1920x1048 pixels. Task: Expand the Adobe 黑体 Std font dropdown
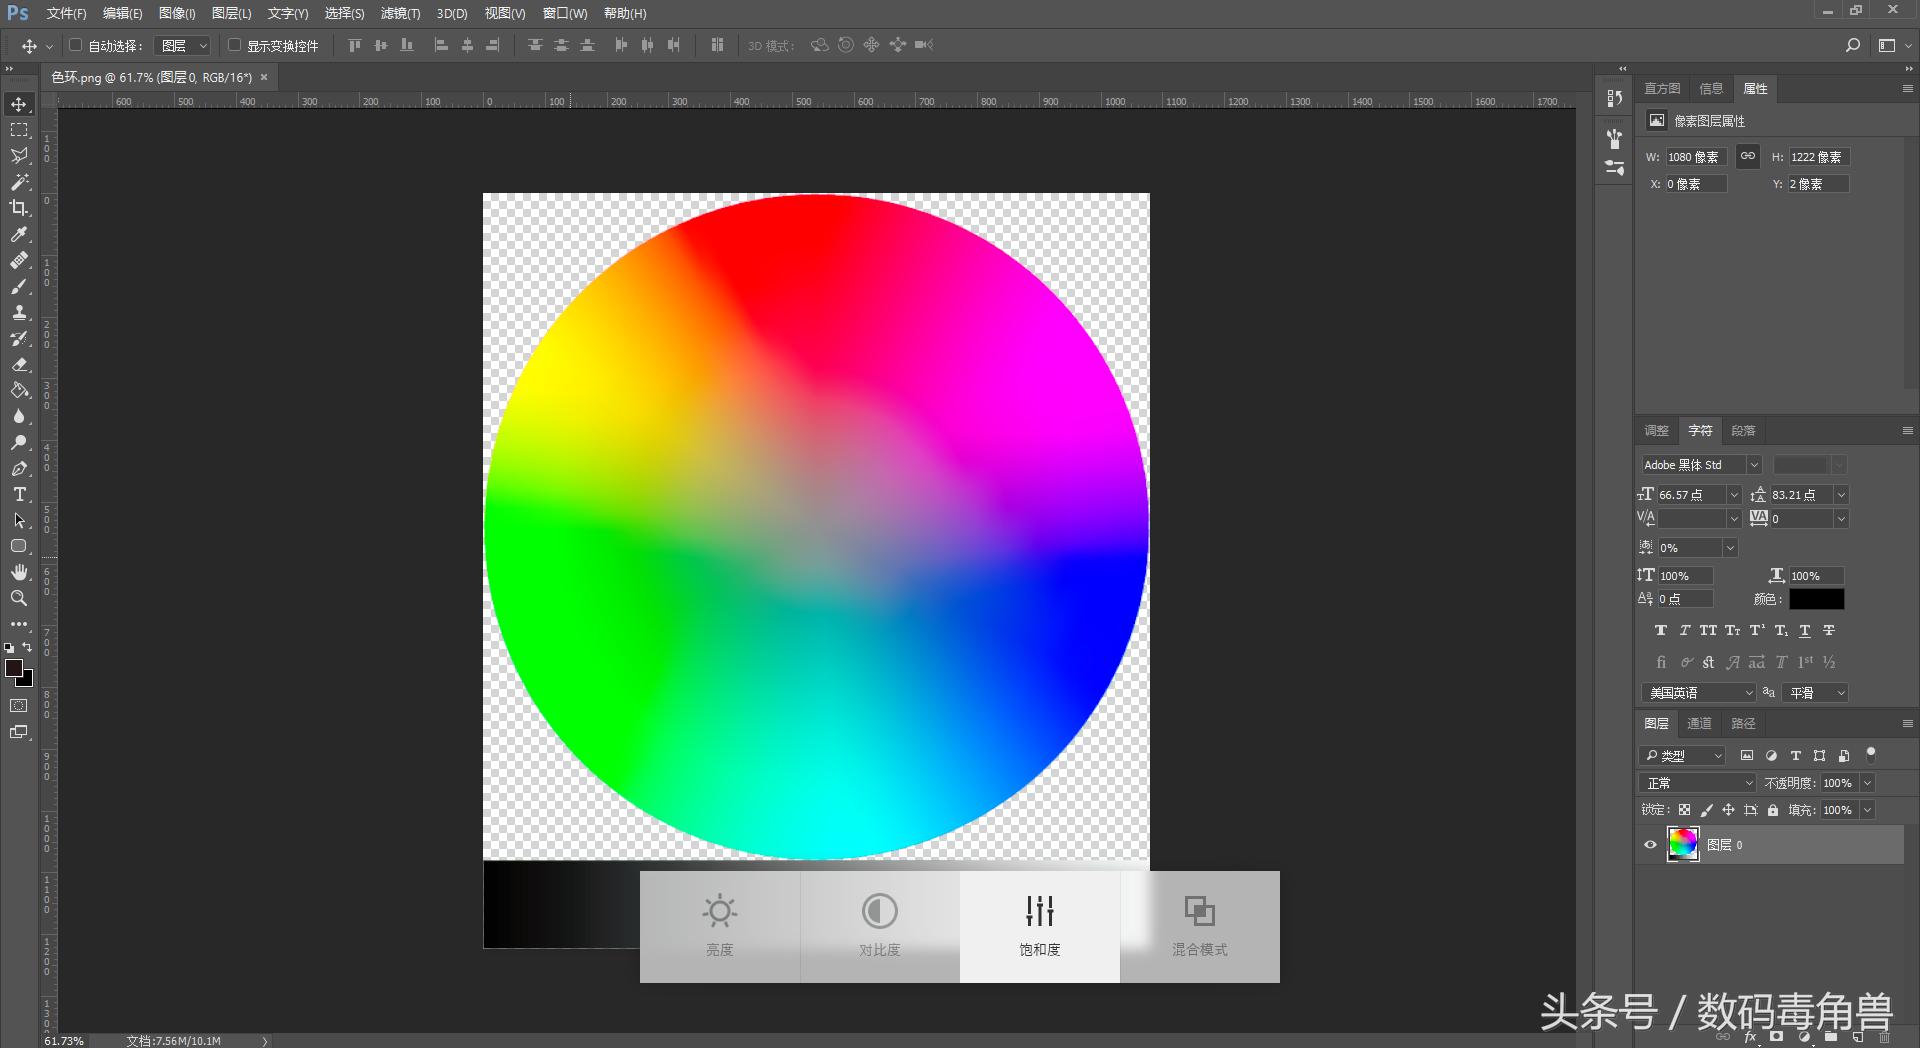point(1753,465)
